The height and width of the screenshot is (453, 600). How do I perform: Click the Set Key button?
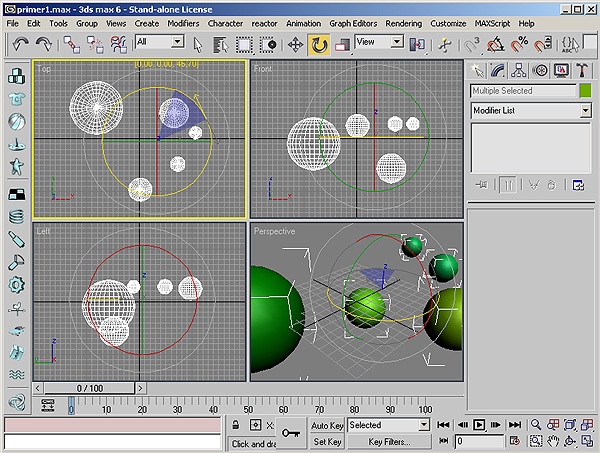[327, 441]
